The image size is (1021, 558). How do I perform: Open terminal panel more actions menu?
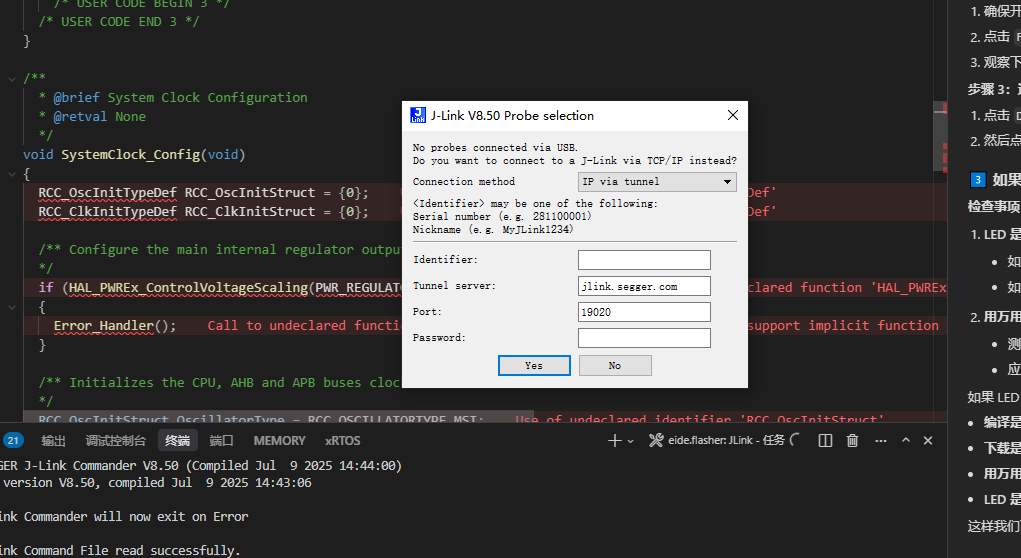tap(880, 441)
